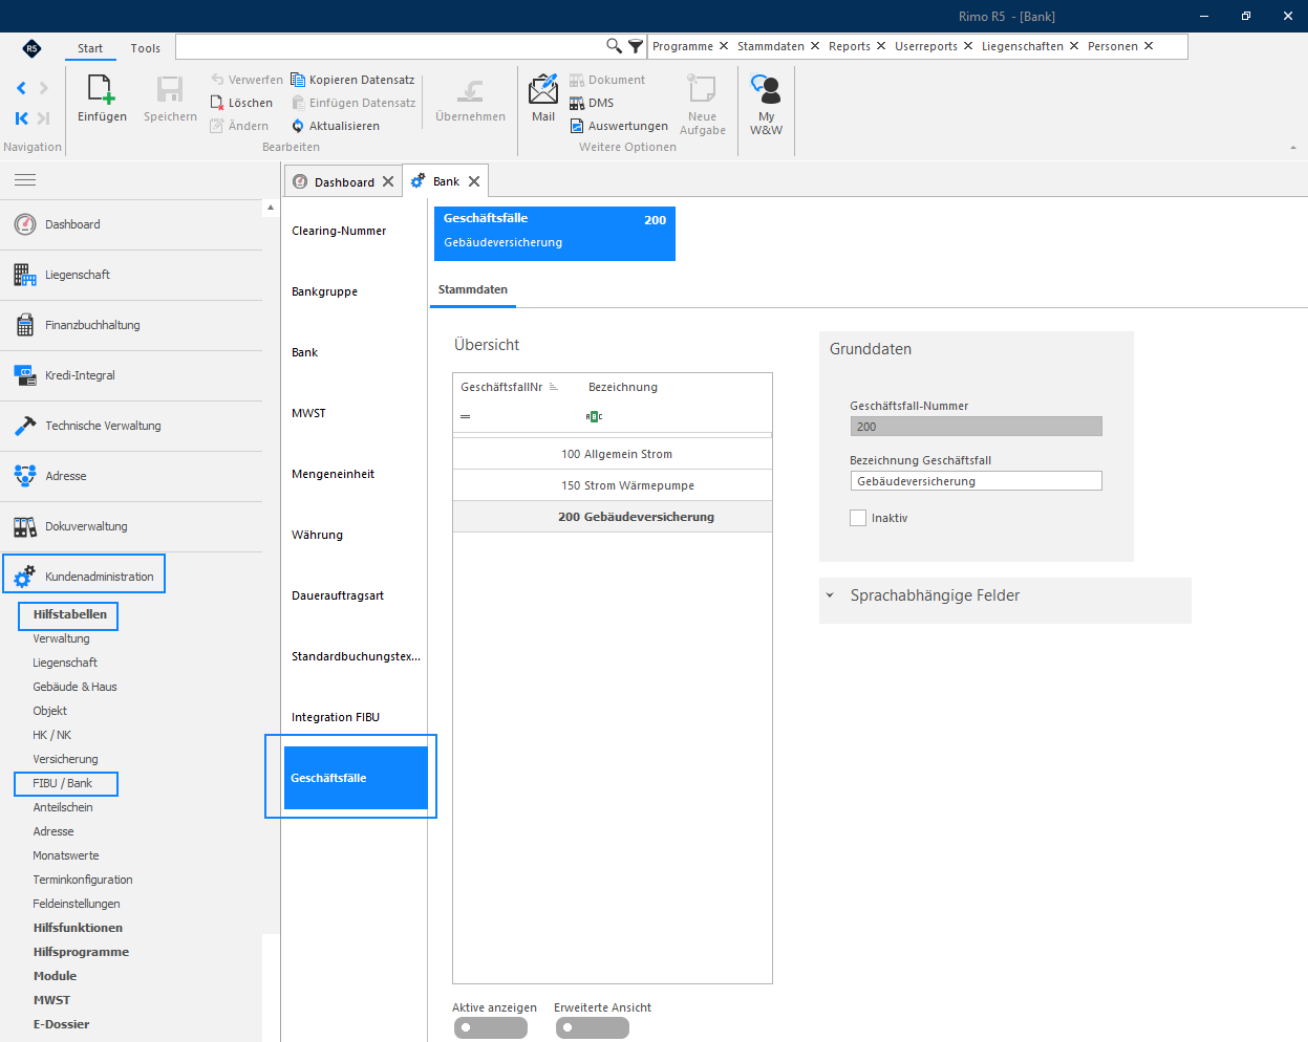1308x1042 pixels.
Task: Collapse the ribbon with the small arrow
Action: tap(1293, 148)
